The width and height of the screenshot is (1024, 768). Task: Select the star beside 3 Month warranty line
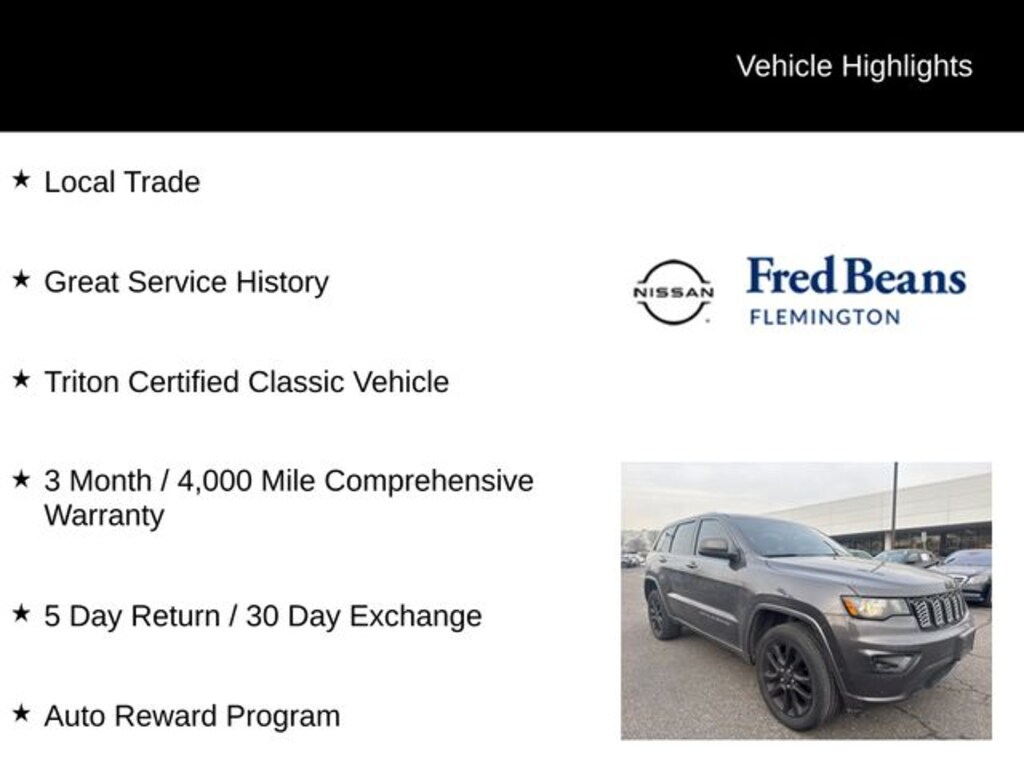coord(21,480)
